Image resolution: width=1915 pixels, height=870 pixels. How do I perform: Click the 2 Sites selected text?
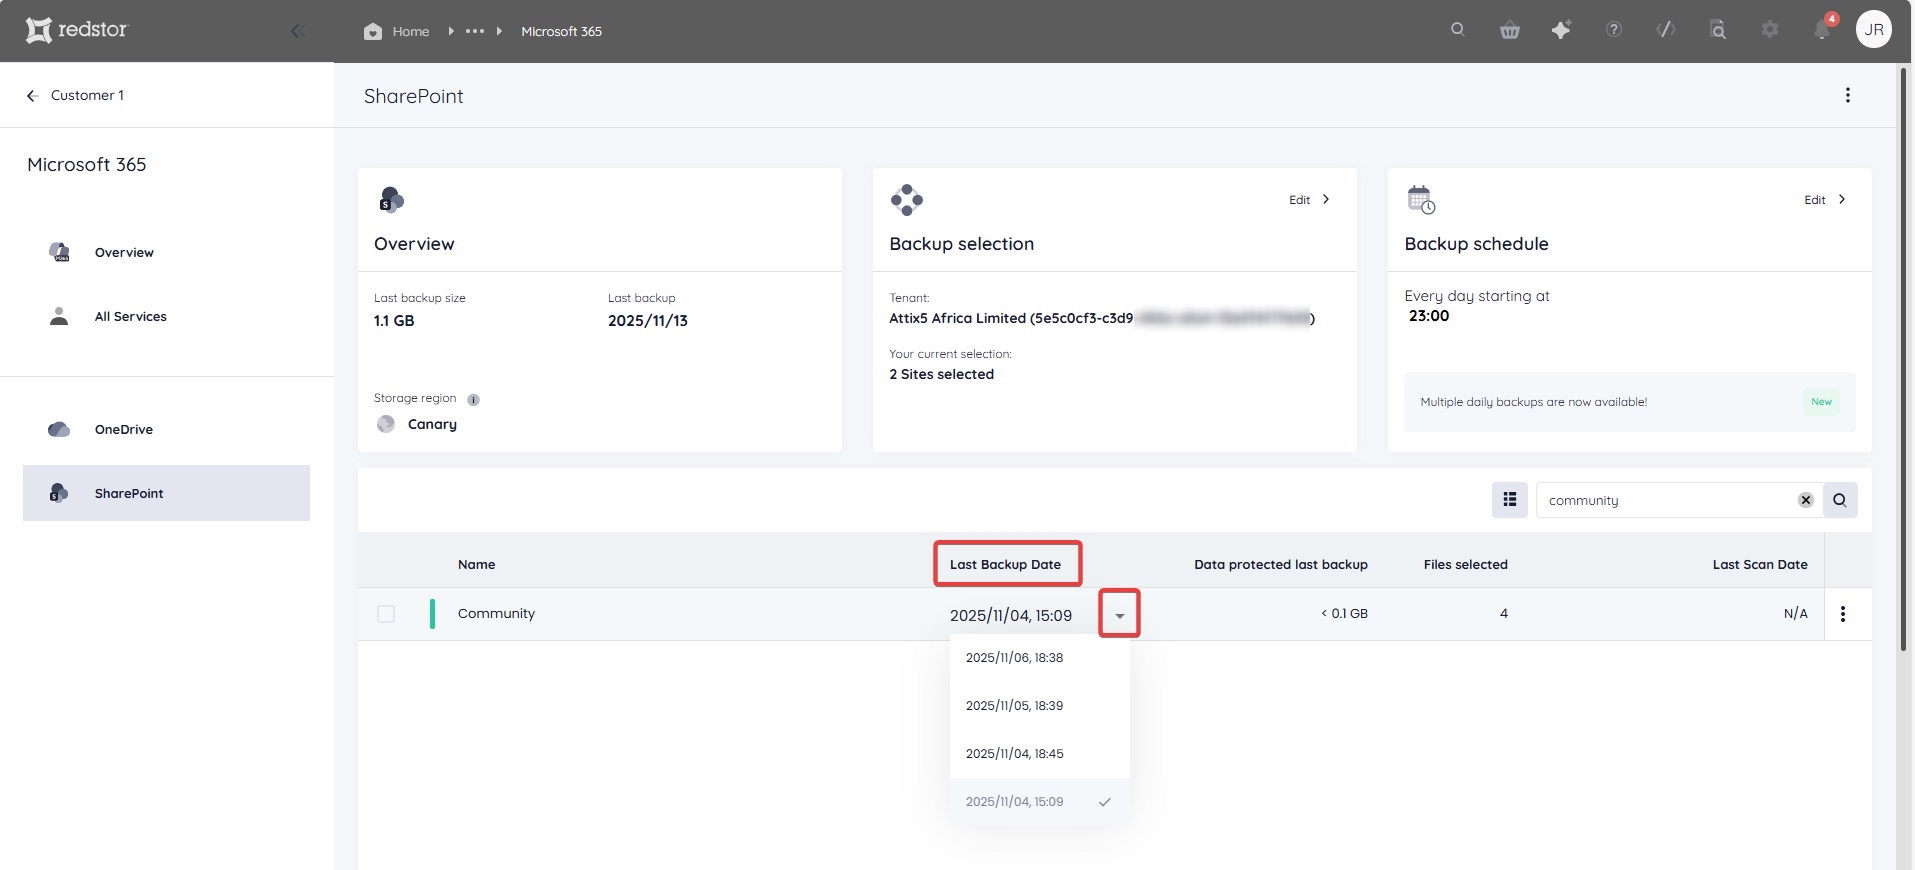pos(941,374)
